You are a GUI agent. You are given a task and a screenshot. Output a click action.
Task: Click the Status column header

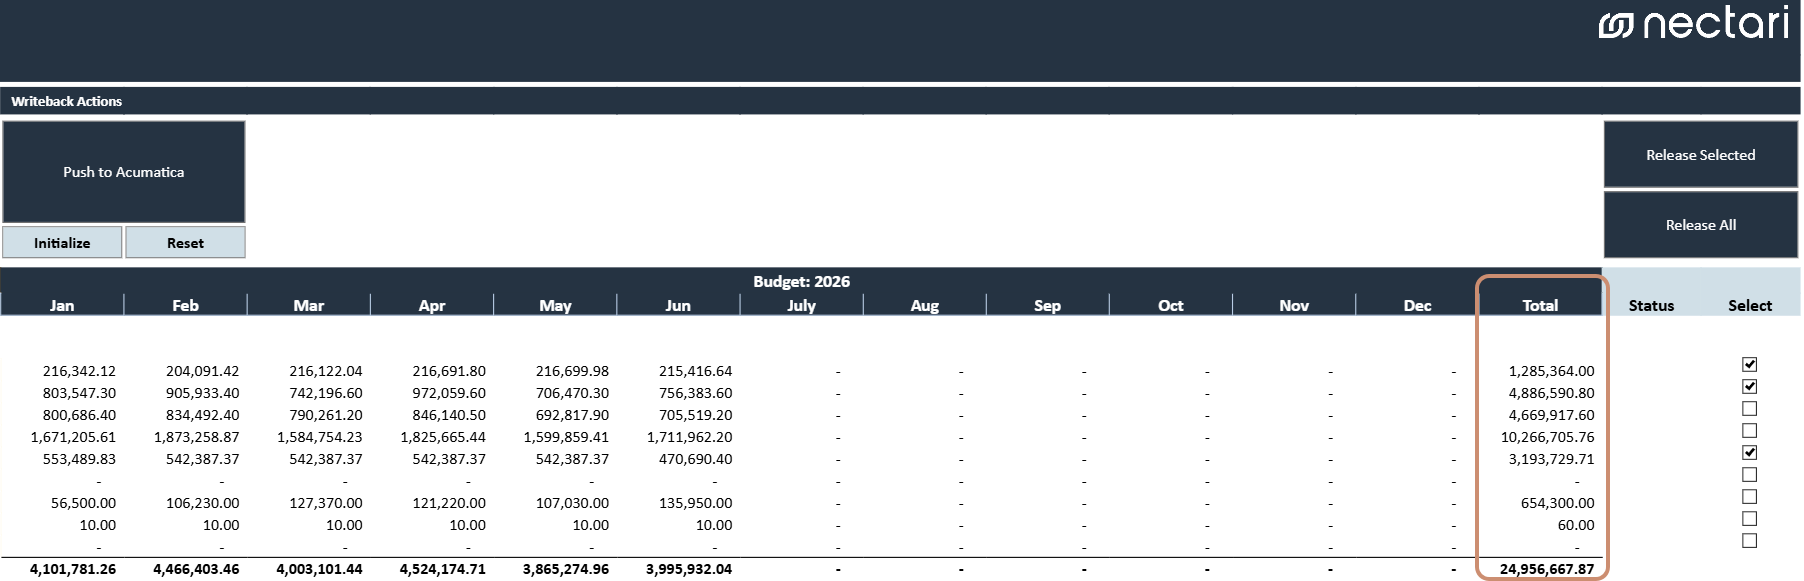1651,306
